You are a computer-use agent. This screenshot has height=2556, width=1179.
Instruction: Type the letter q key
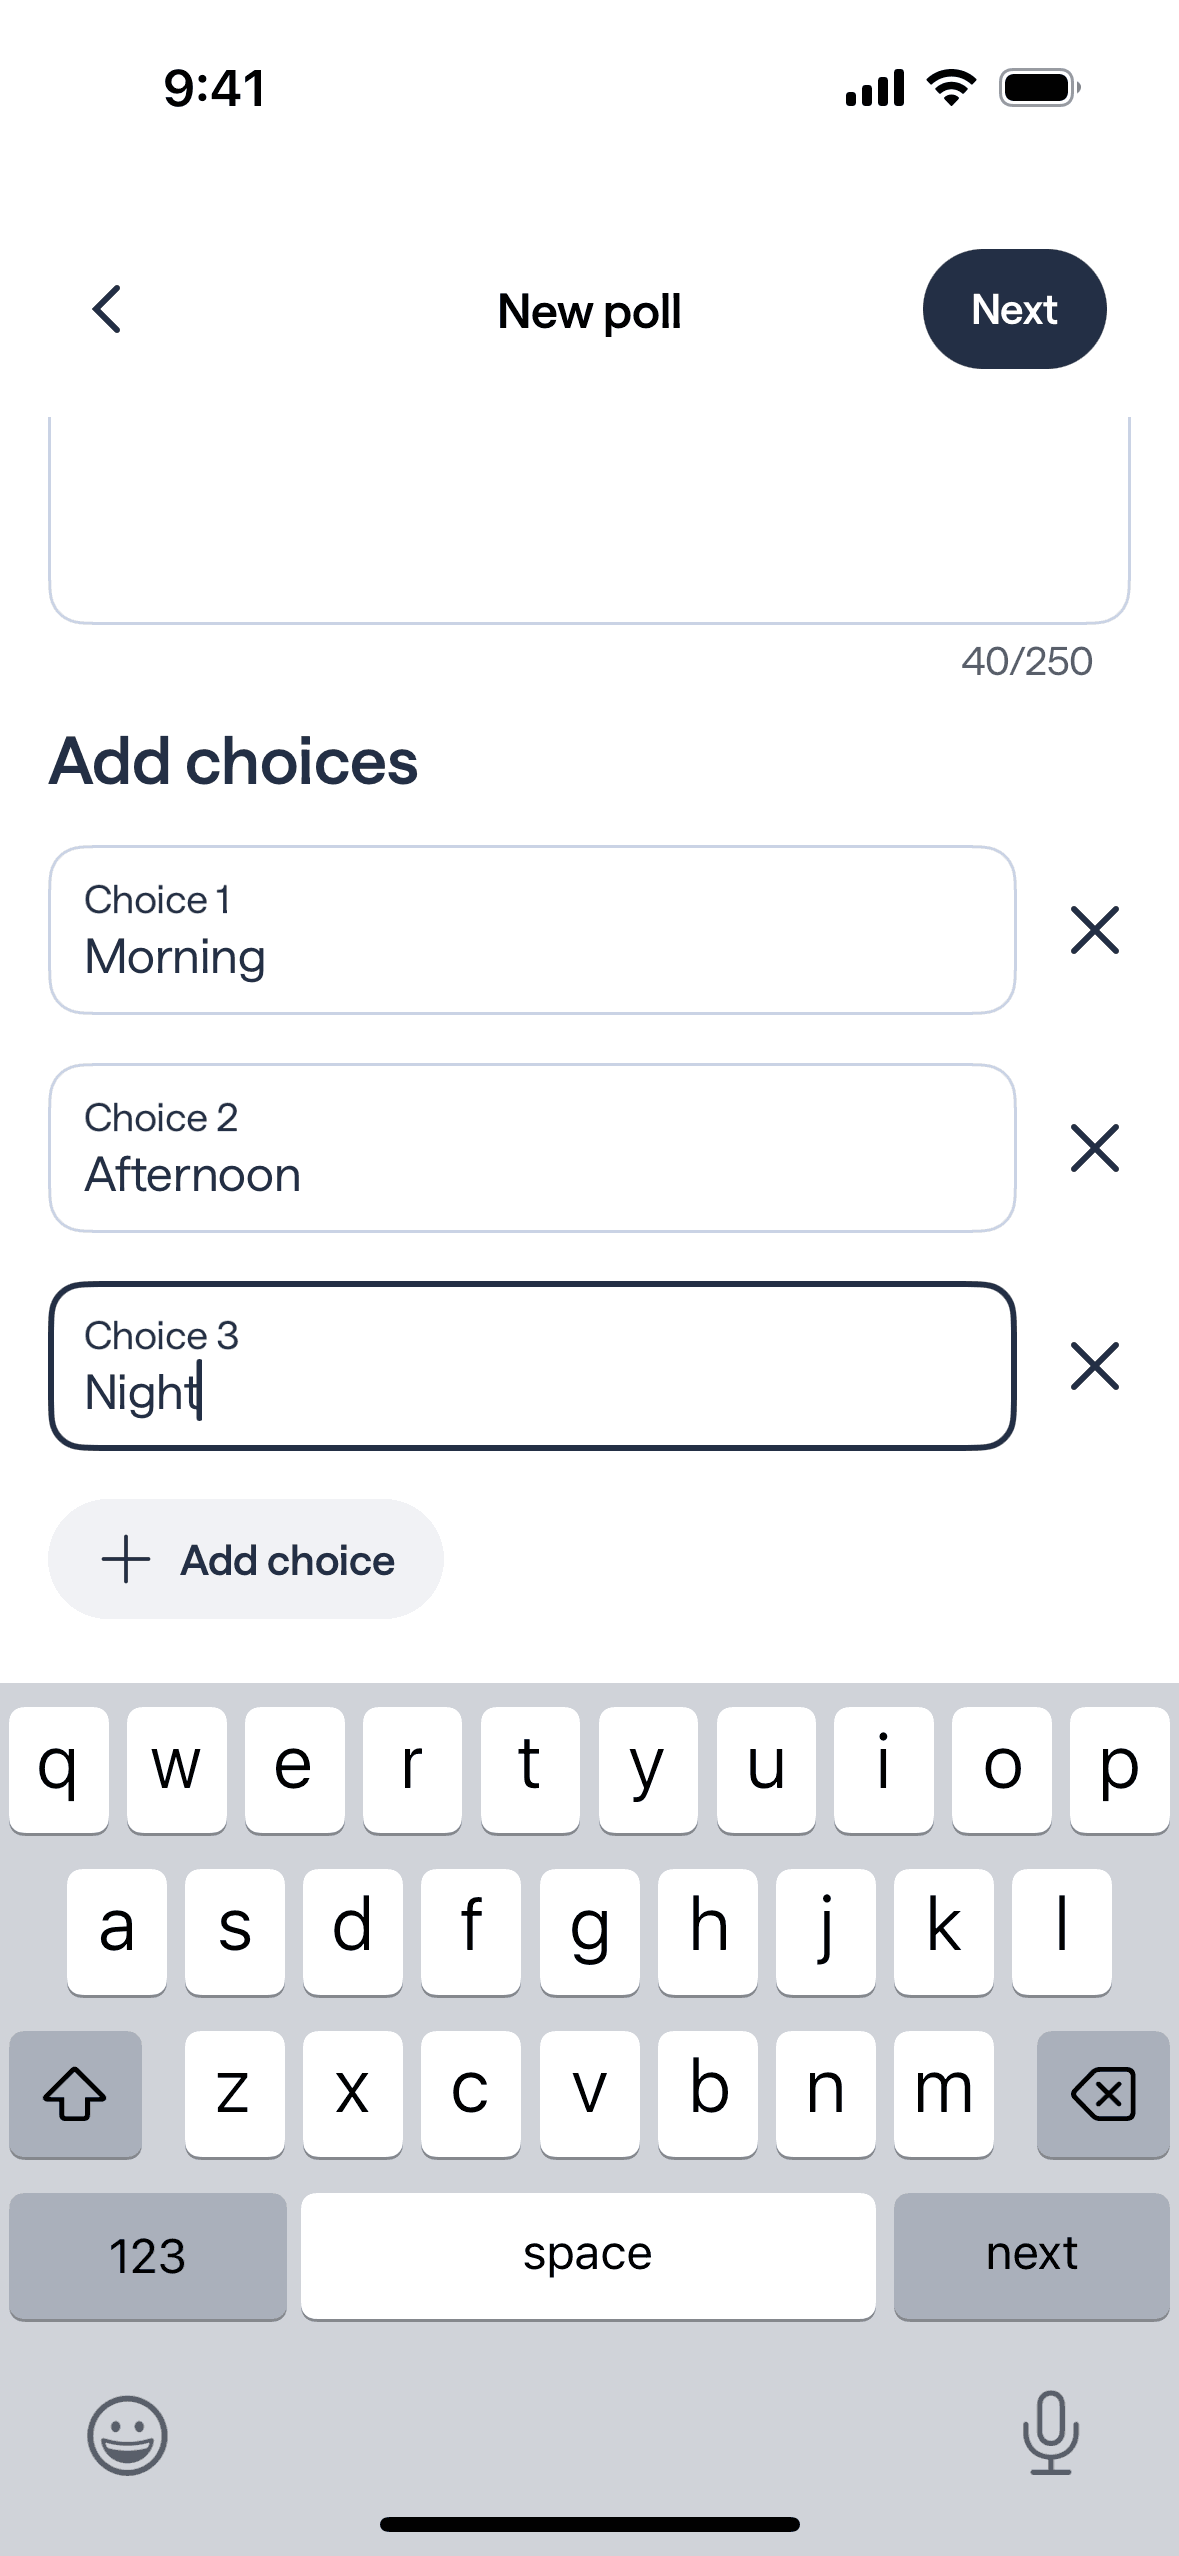(59, 1769)
